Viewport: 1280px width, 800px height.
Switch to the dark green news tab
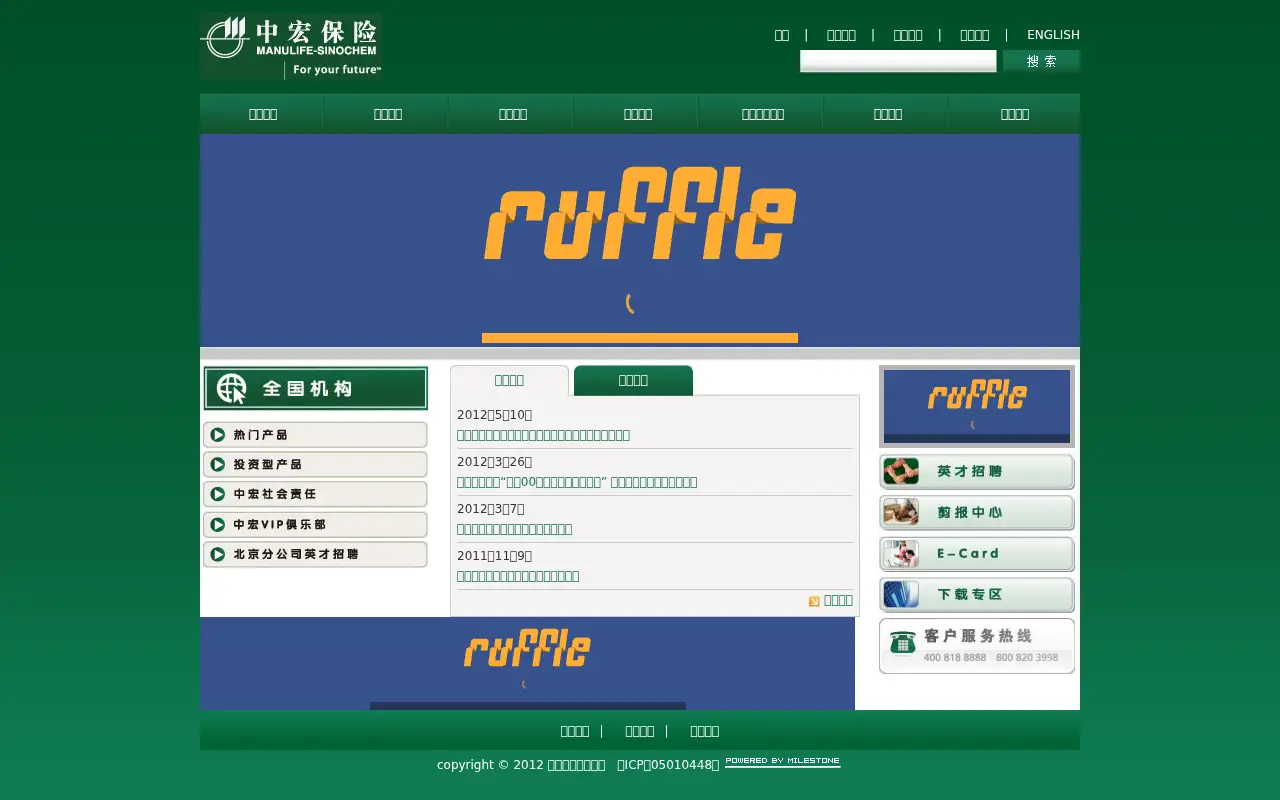tap(633, 380)
